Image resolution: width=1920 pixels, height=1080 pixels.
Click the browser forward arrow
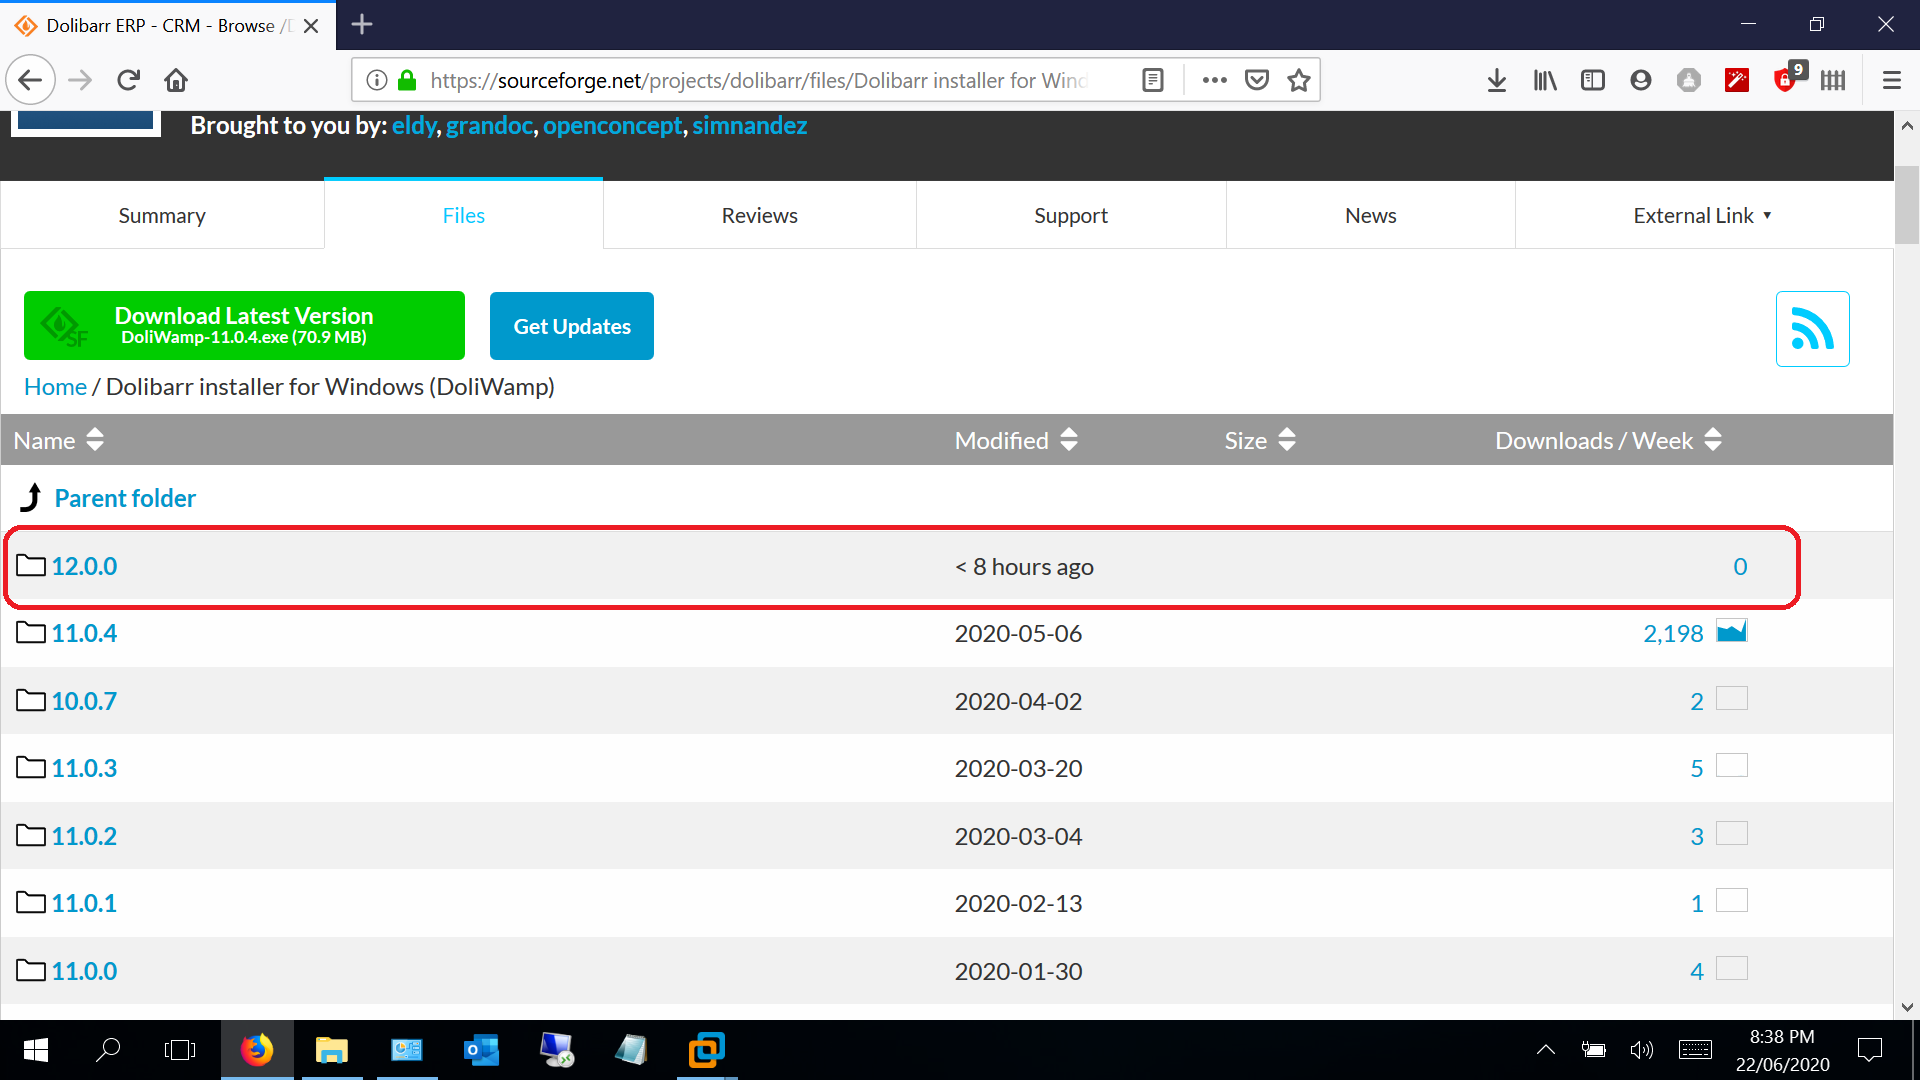point(80,80)
